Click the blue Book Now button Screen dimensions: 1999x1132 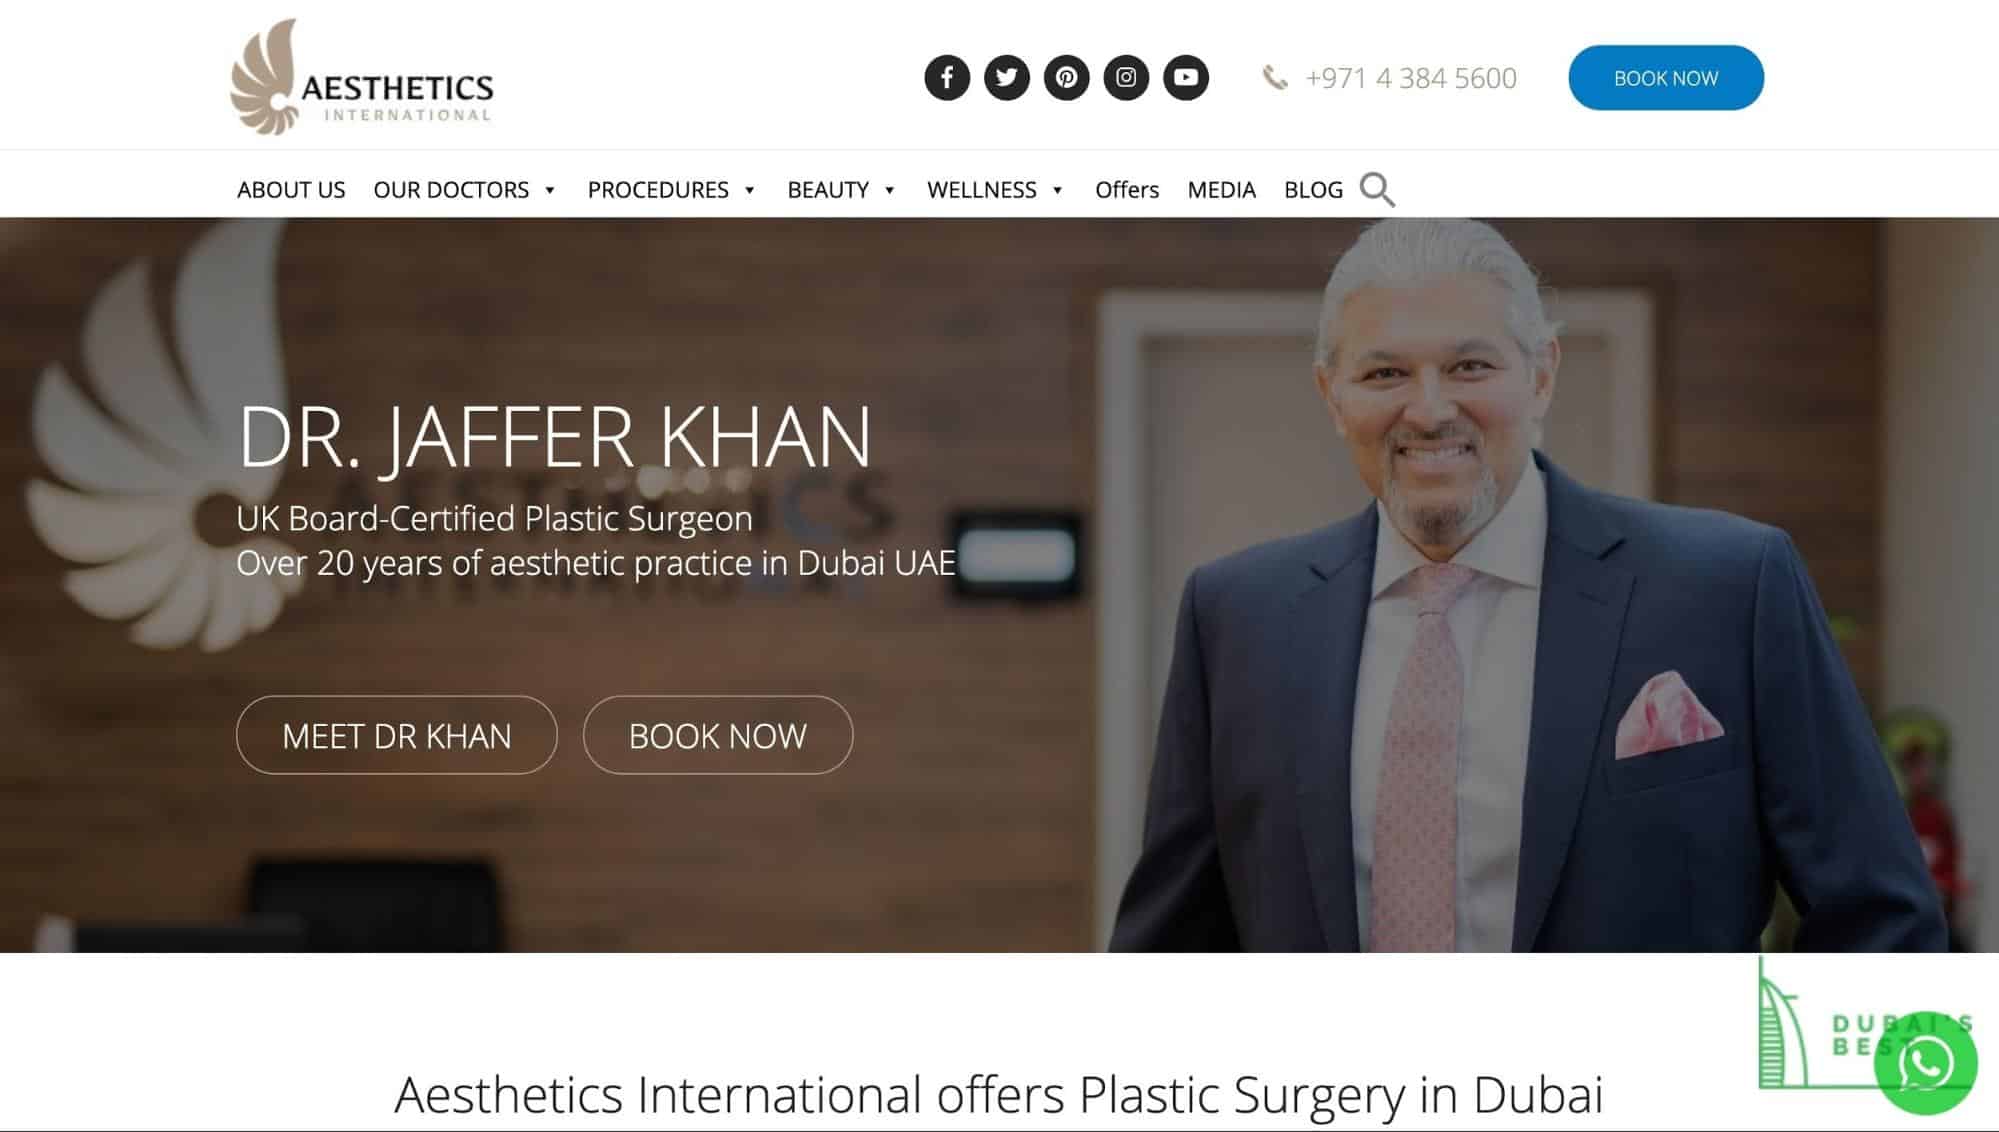coord(1666,78)
